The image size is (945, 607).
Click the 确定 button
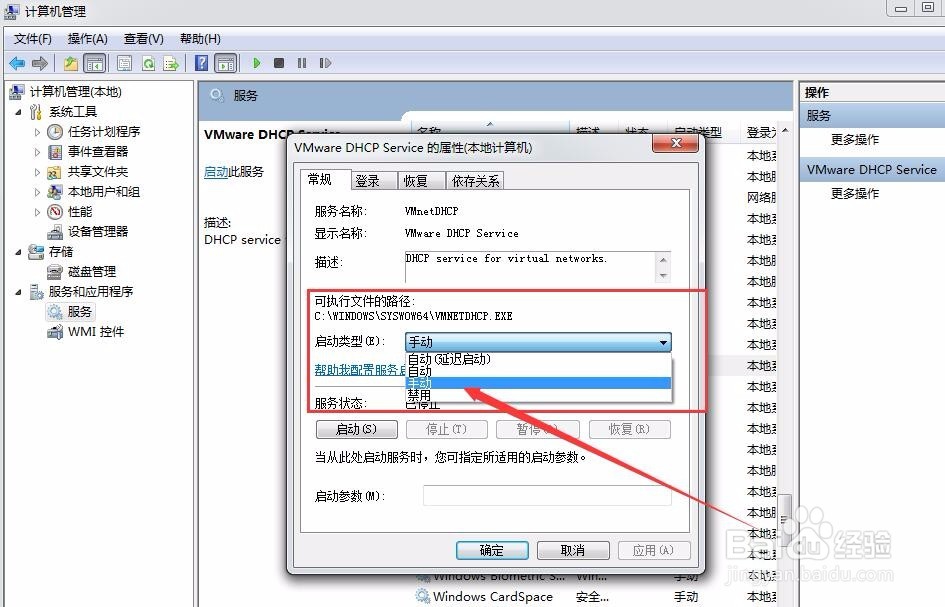tap(492, 550)
